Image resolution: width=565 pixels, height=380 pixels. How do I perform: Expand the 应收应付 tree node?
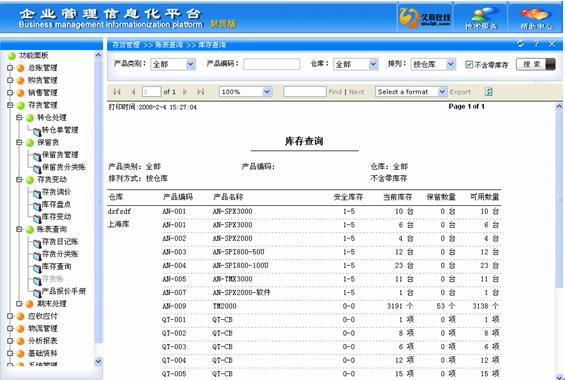10,316
